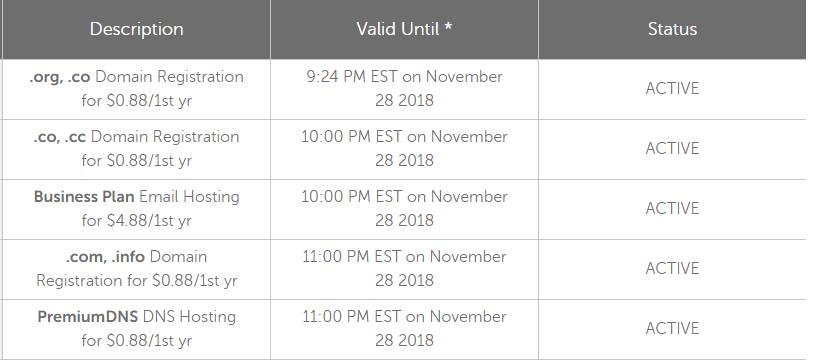The height and width of the screenshot is (363, 814).
Task: Select the .co, .cc Domain Registration description
Action: pos(137,149)
